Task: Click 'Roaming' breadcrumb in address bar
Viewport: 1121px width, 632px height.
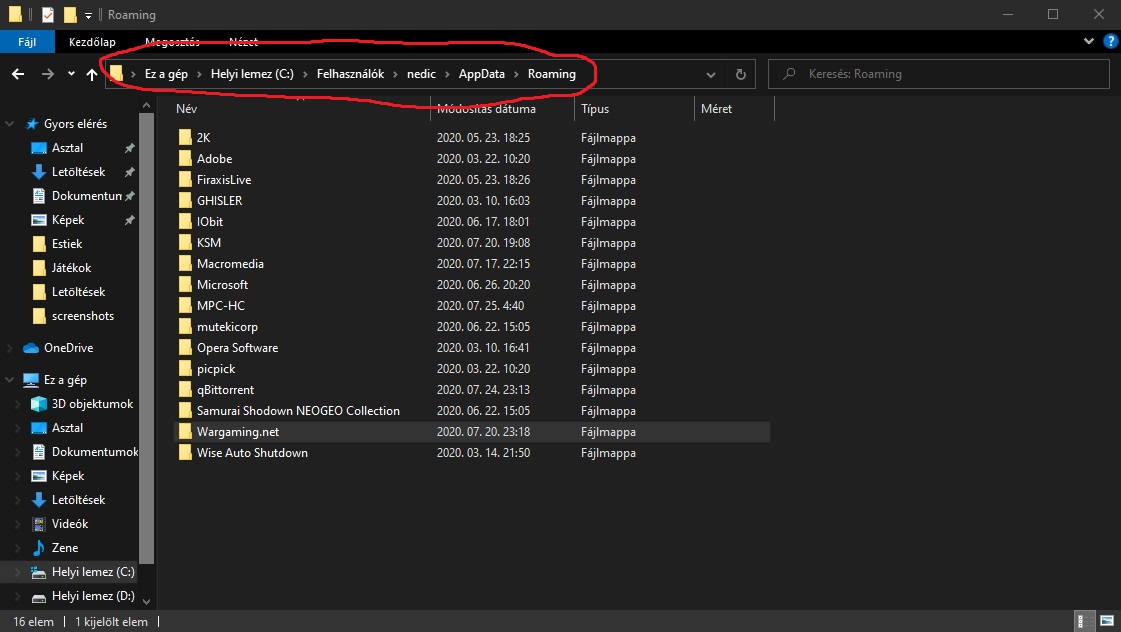Action: pyautogui.click(x=551, y=74)
